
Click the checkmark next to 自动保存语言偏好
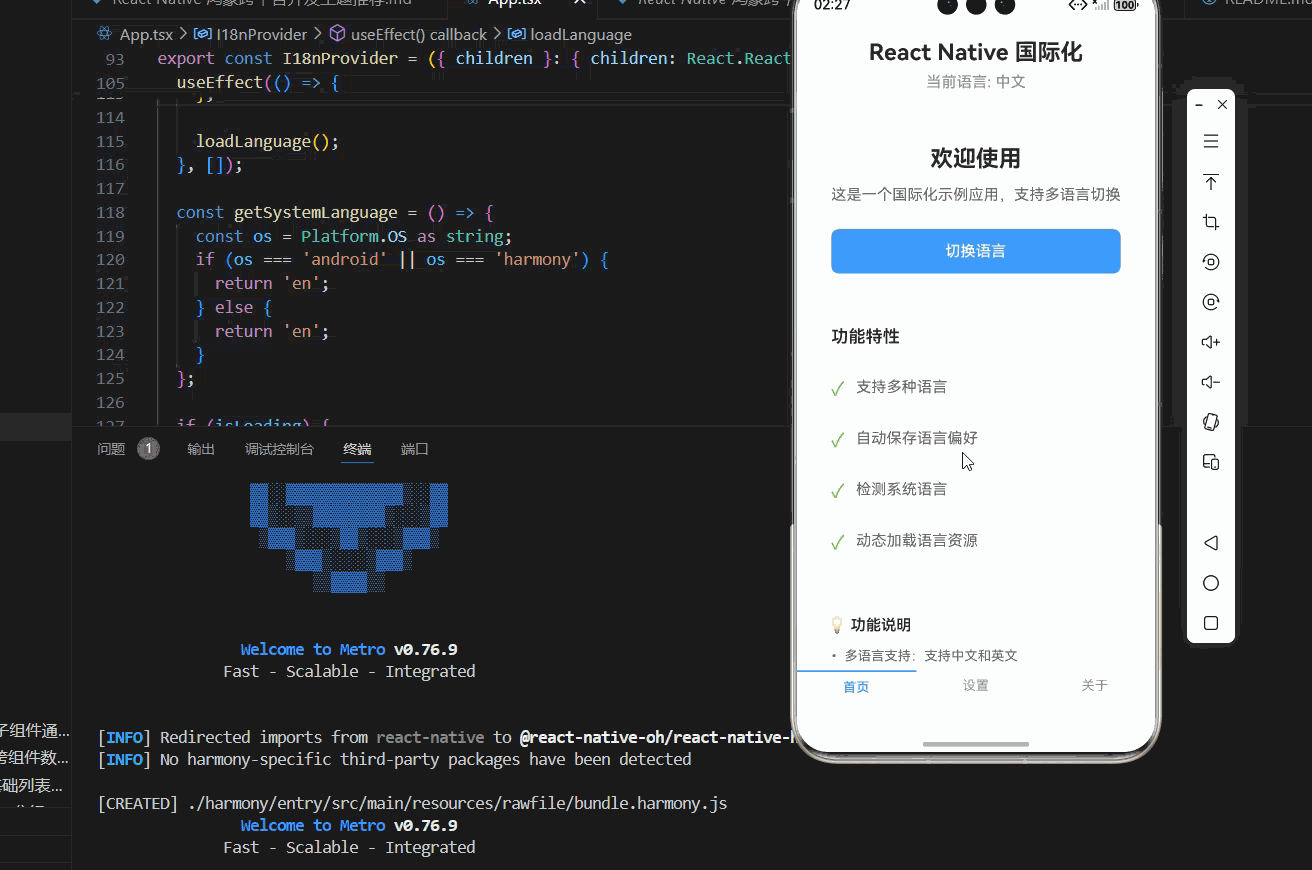tap(837, 439)
